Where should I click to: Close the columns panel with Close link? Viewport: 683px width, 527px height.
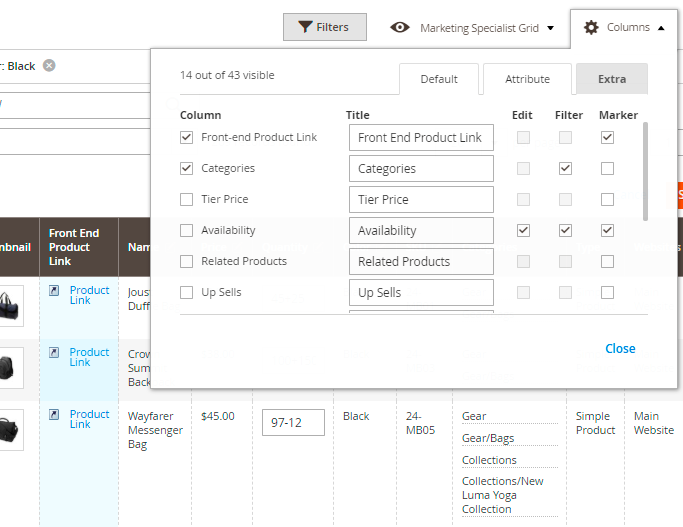pyautogui.click(x=620, y=349)
